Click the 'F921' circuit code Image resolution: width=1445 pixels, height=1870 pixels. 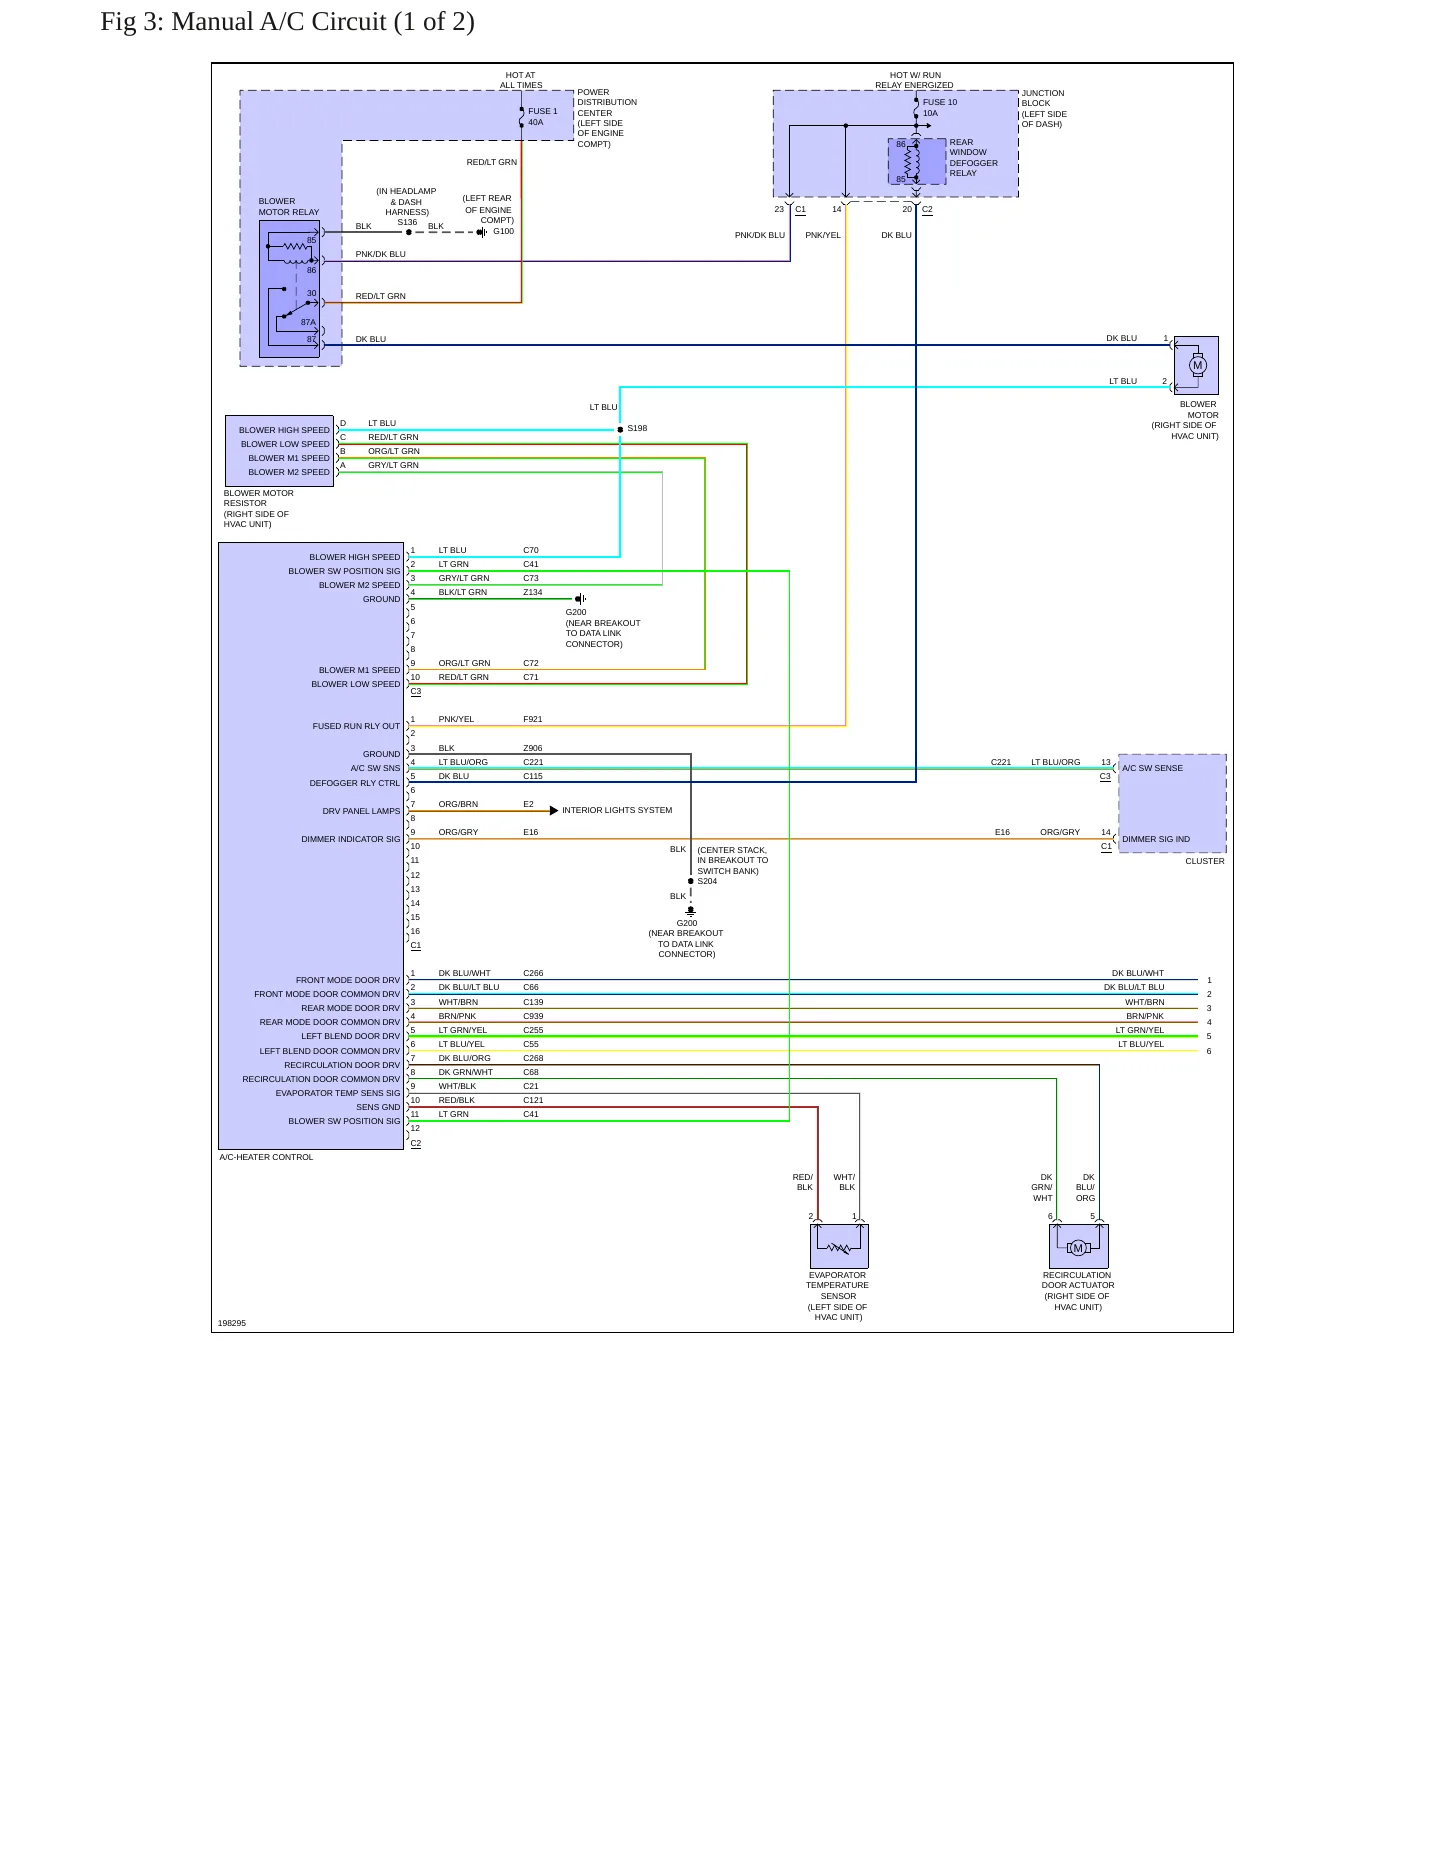(x=532, y=719)
